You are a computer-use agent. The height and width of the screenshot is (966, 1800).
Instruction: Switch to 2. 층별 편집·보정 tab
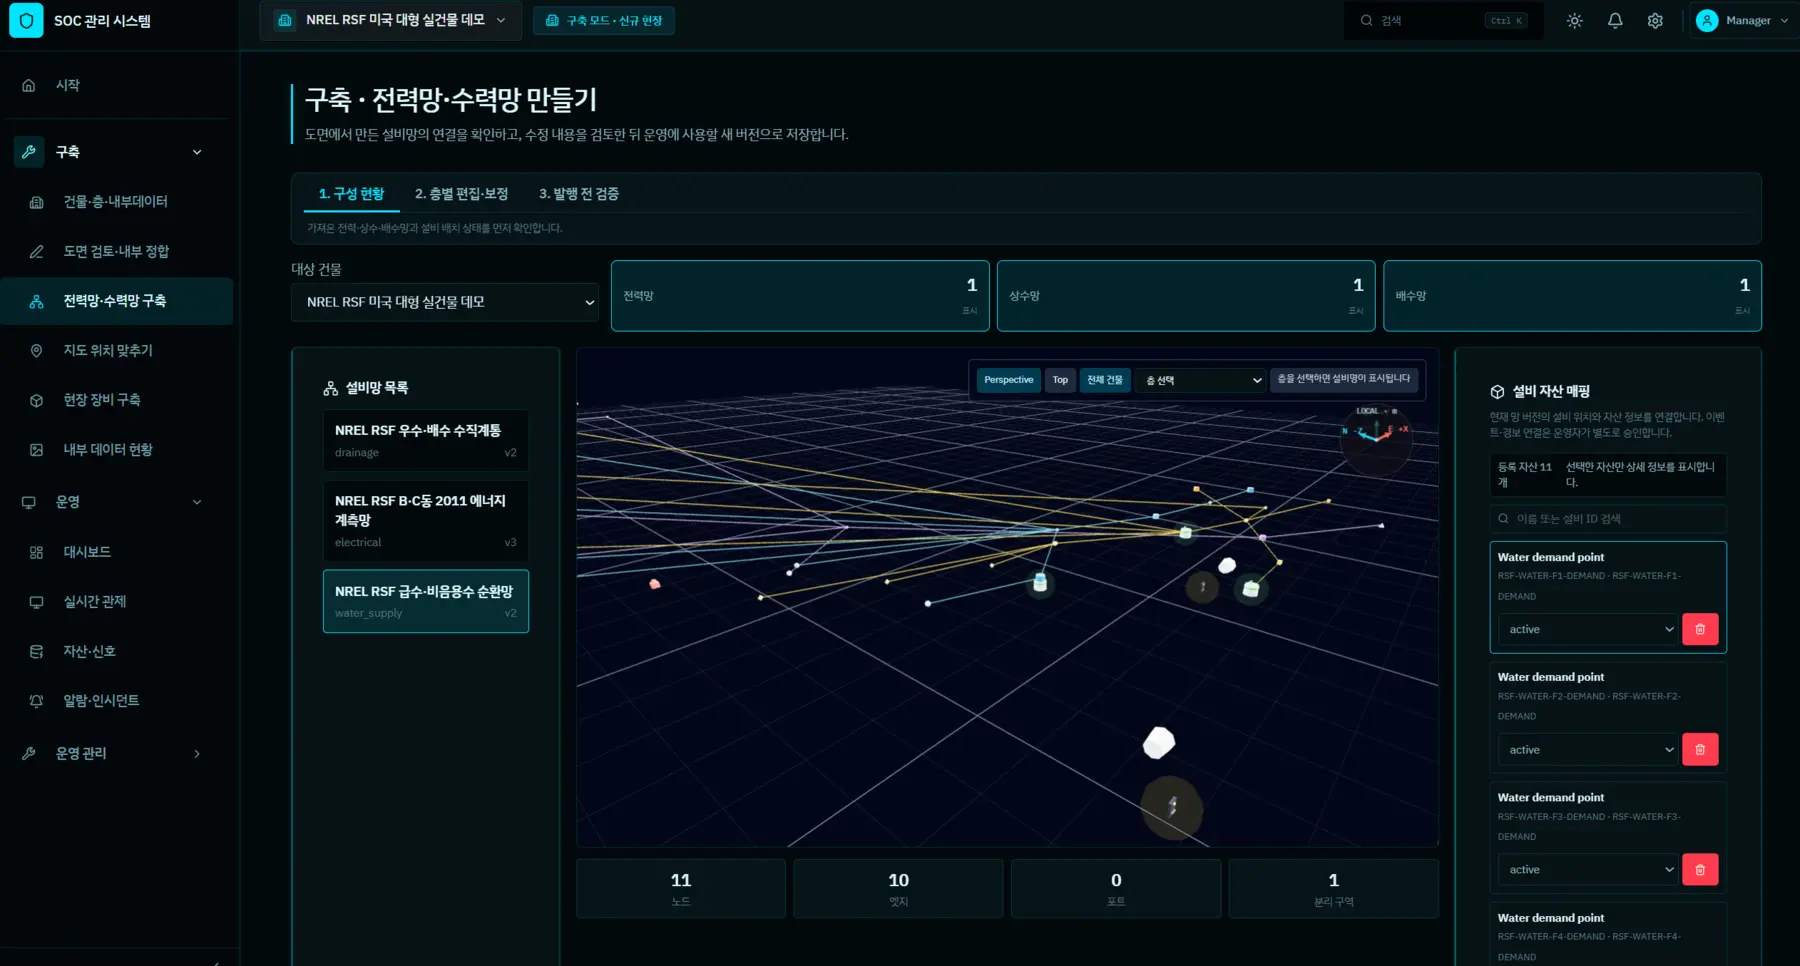[x=461, y=194]
